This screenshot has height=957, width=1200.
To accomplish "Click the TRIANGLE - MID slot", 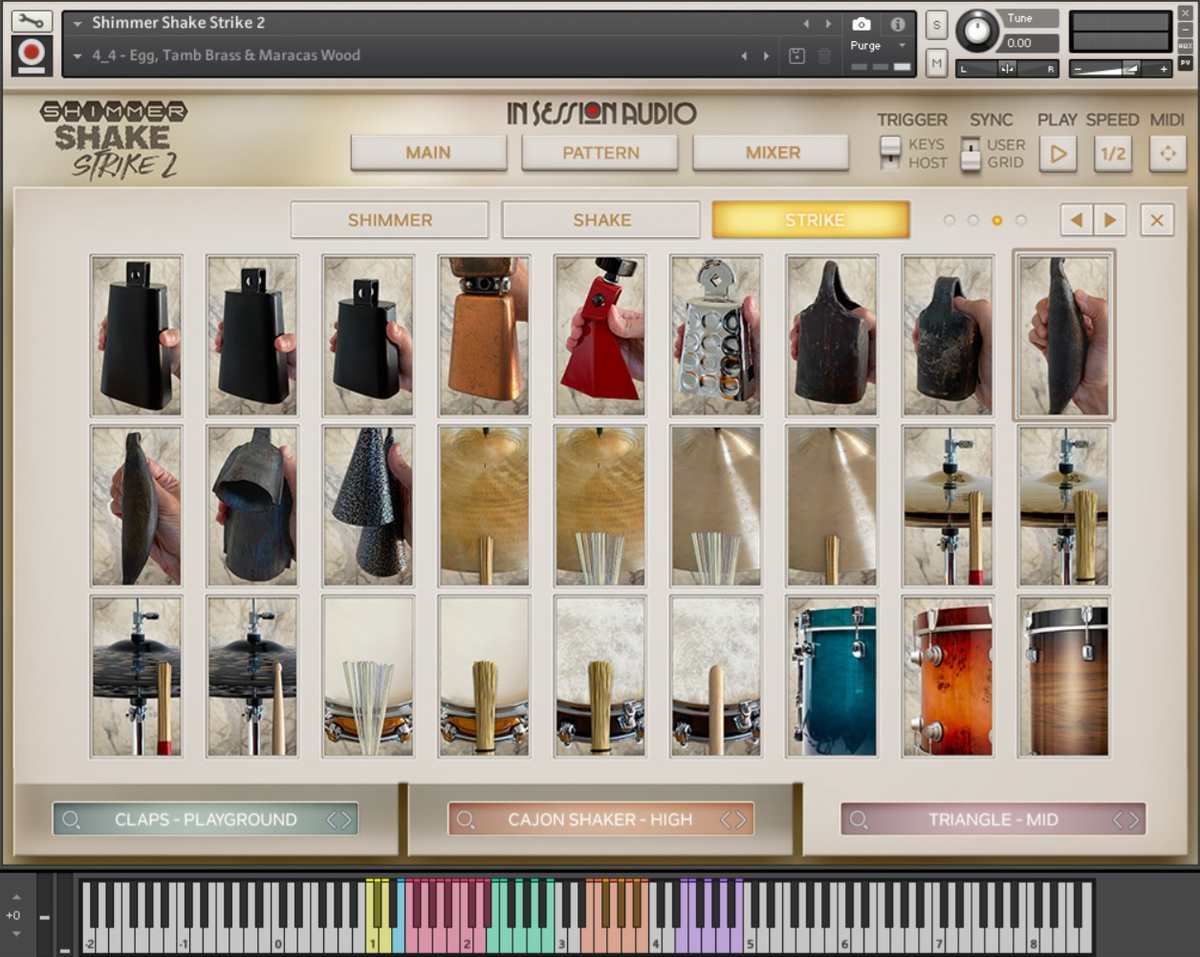I will [x=993, y=819].
